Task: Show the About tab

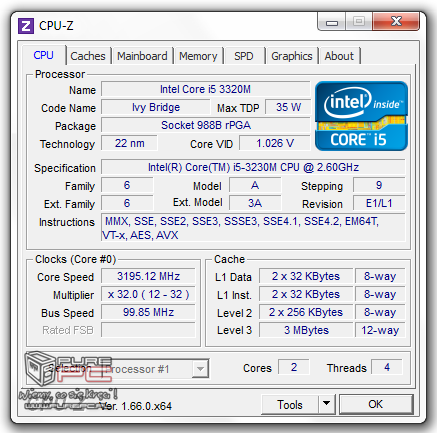Action: (339, 56)
